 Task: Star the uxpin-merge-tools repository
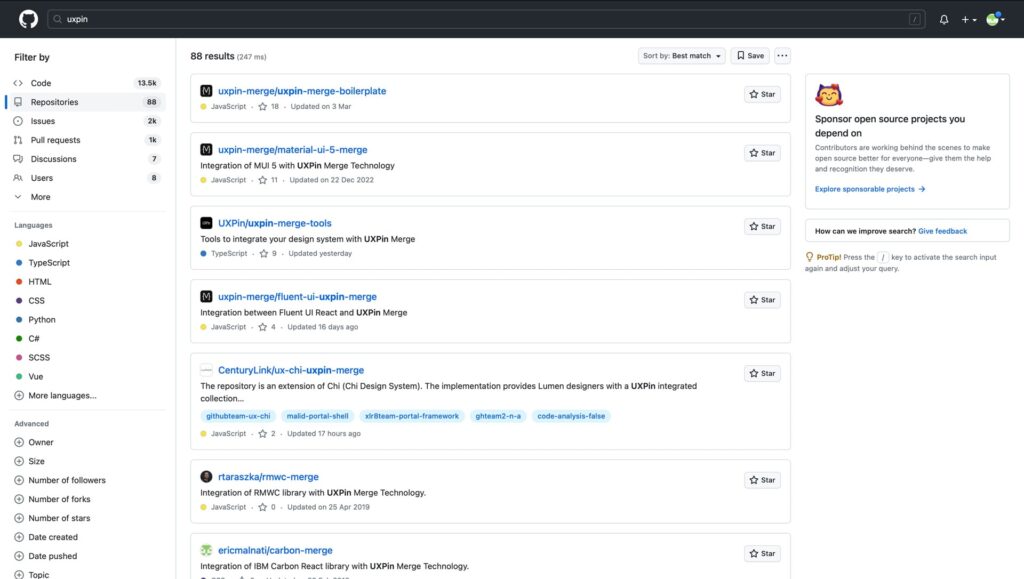click(x=762, y=227)
